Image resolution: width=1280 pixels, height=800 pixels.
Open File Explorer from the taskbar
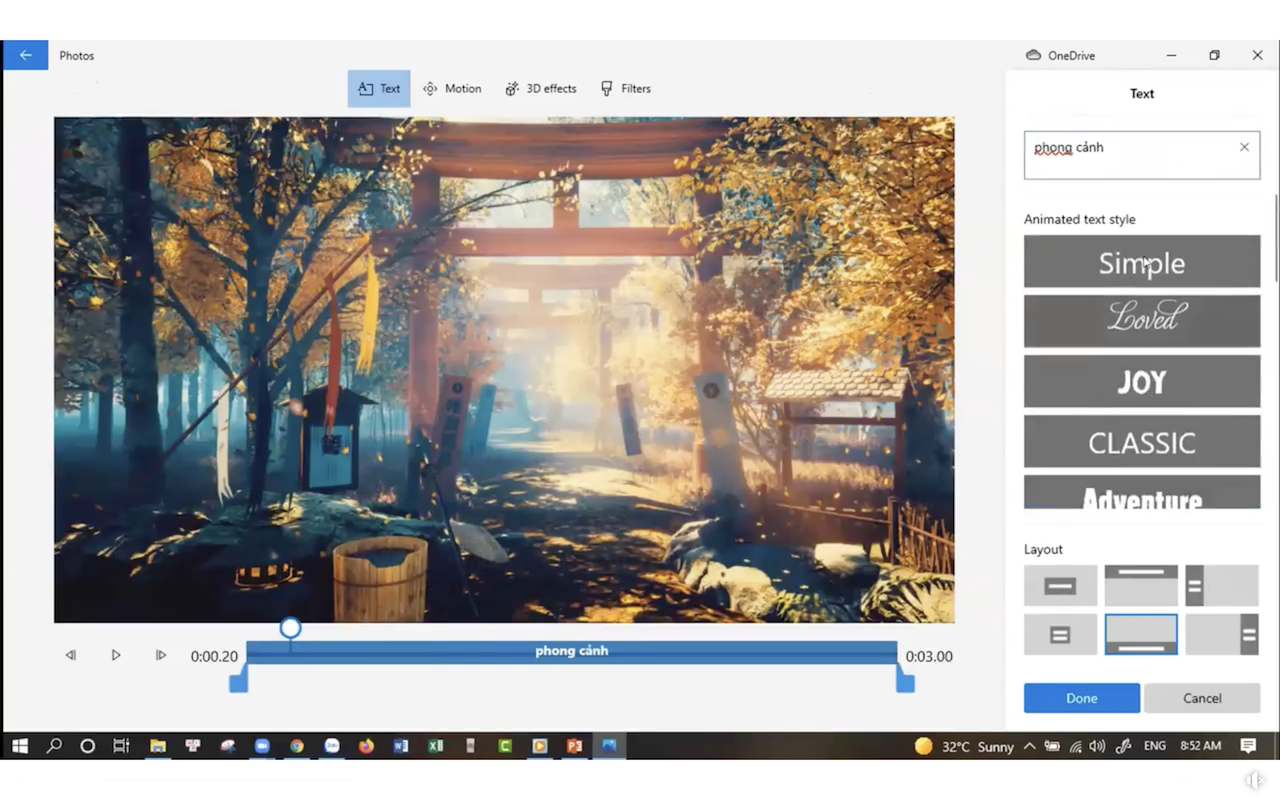pos(158,746)
